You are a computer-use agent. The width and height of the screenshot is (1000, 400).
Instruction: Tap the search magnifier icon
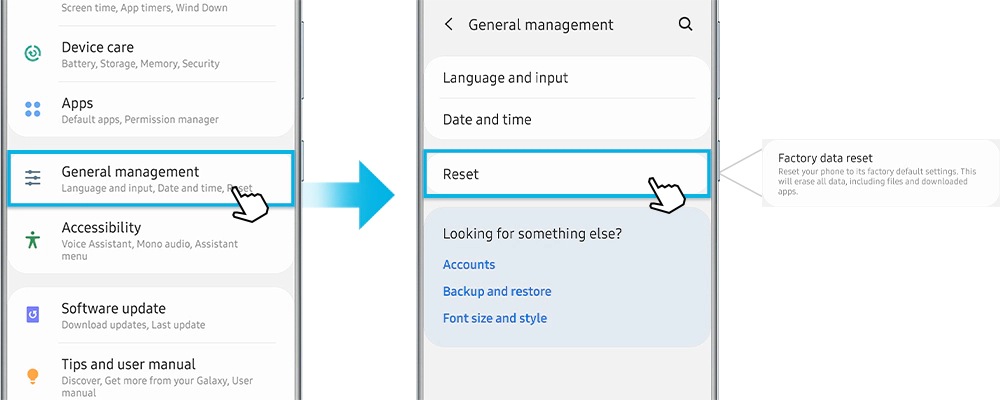coord(685,24)
